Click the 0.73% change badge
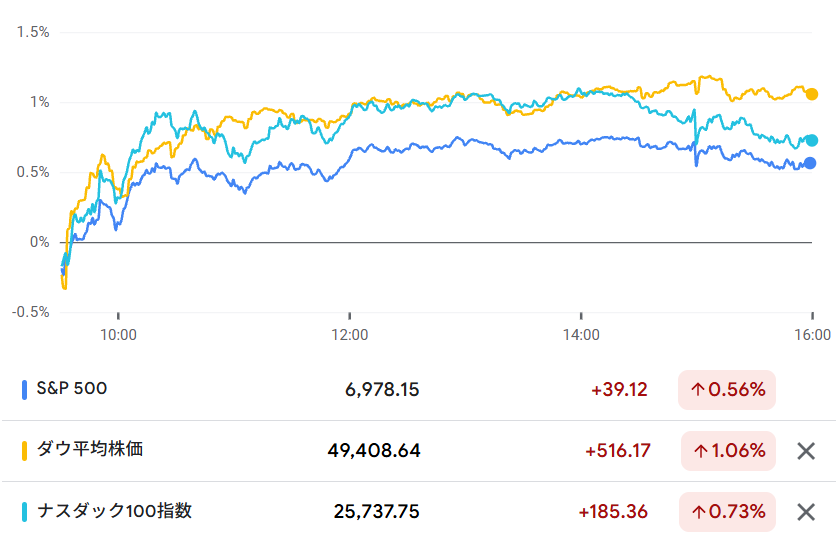The width and height of the screenshot is (839, 542). tap(728, 512)
